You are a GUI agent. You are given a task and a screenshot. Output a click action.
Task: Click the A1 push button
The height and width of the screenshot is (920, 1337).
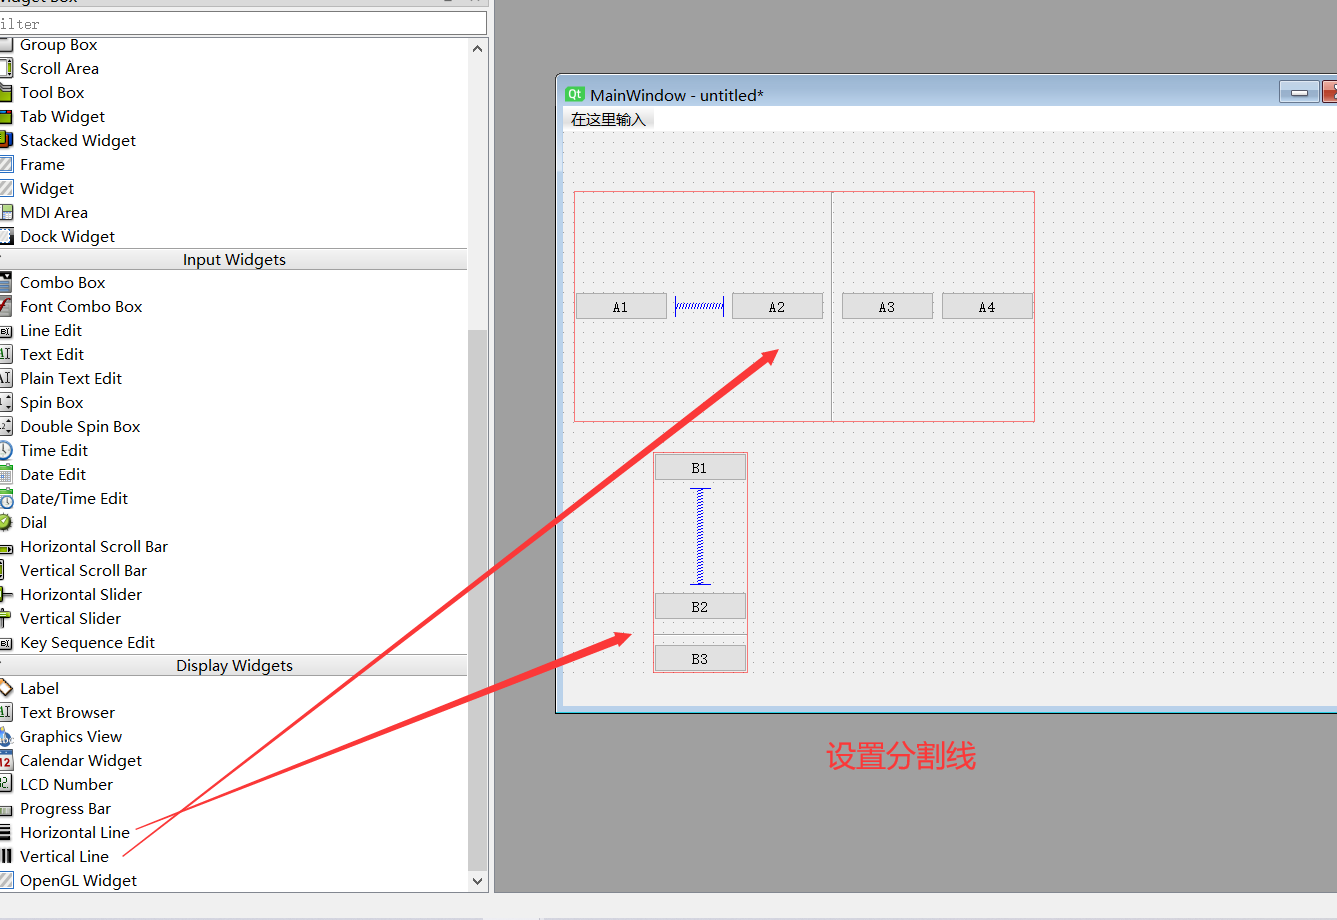(x=621, y=306)
